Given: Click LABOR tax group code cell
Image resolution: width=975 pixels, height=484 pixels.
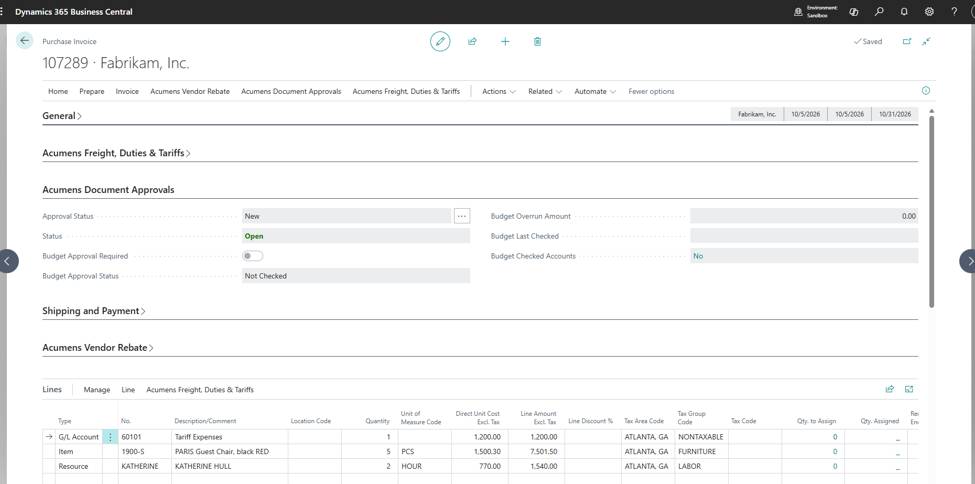Looking at the screenshot, I should coord(701,466).
